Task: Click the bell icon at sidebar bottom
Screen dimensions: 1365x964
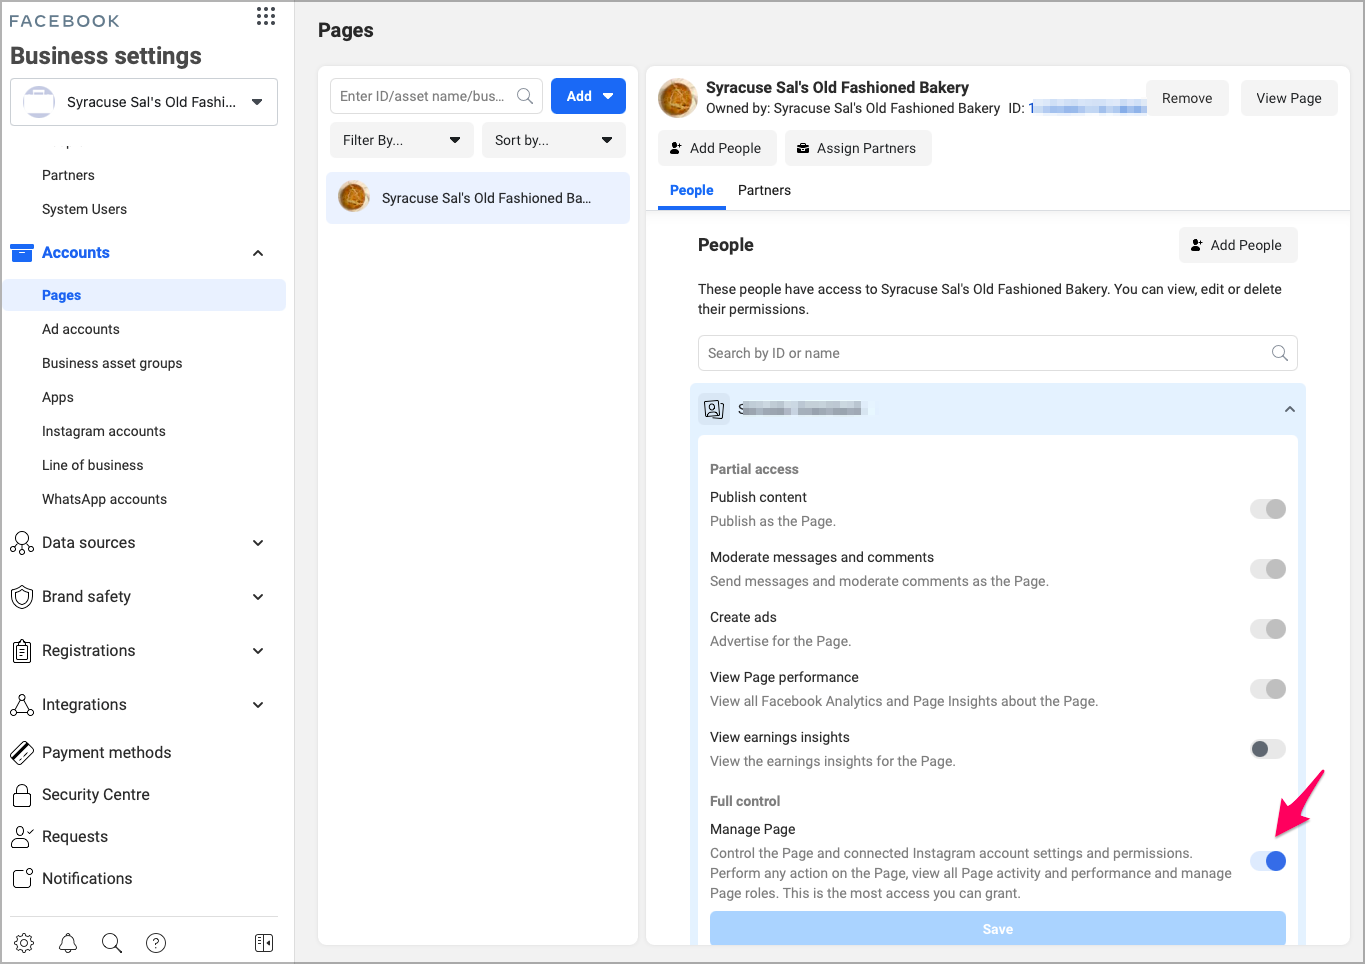Action: point(68,943)
